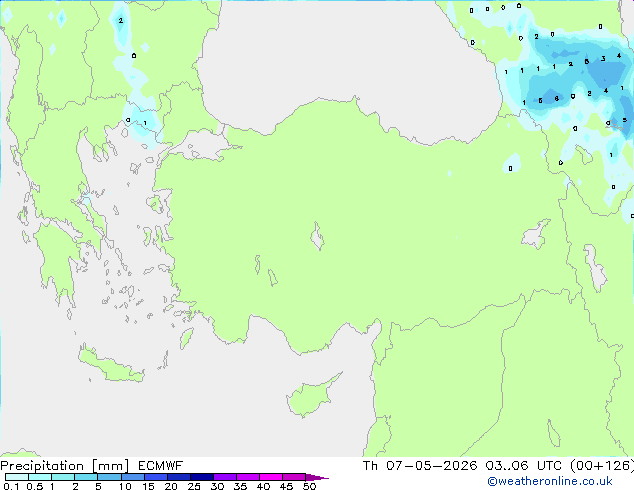Click the 5 to 10 mm legend swatch
Screen dimensions: 634x490
[x=110, y=477]
